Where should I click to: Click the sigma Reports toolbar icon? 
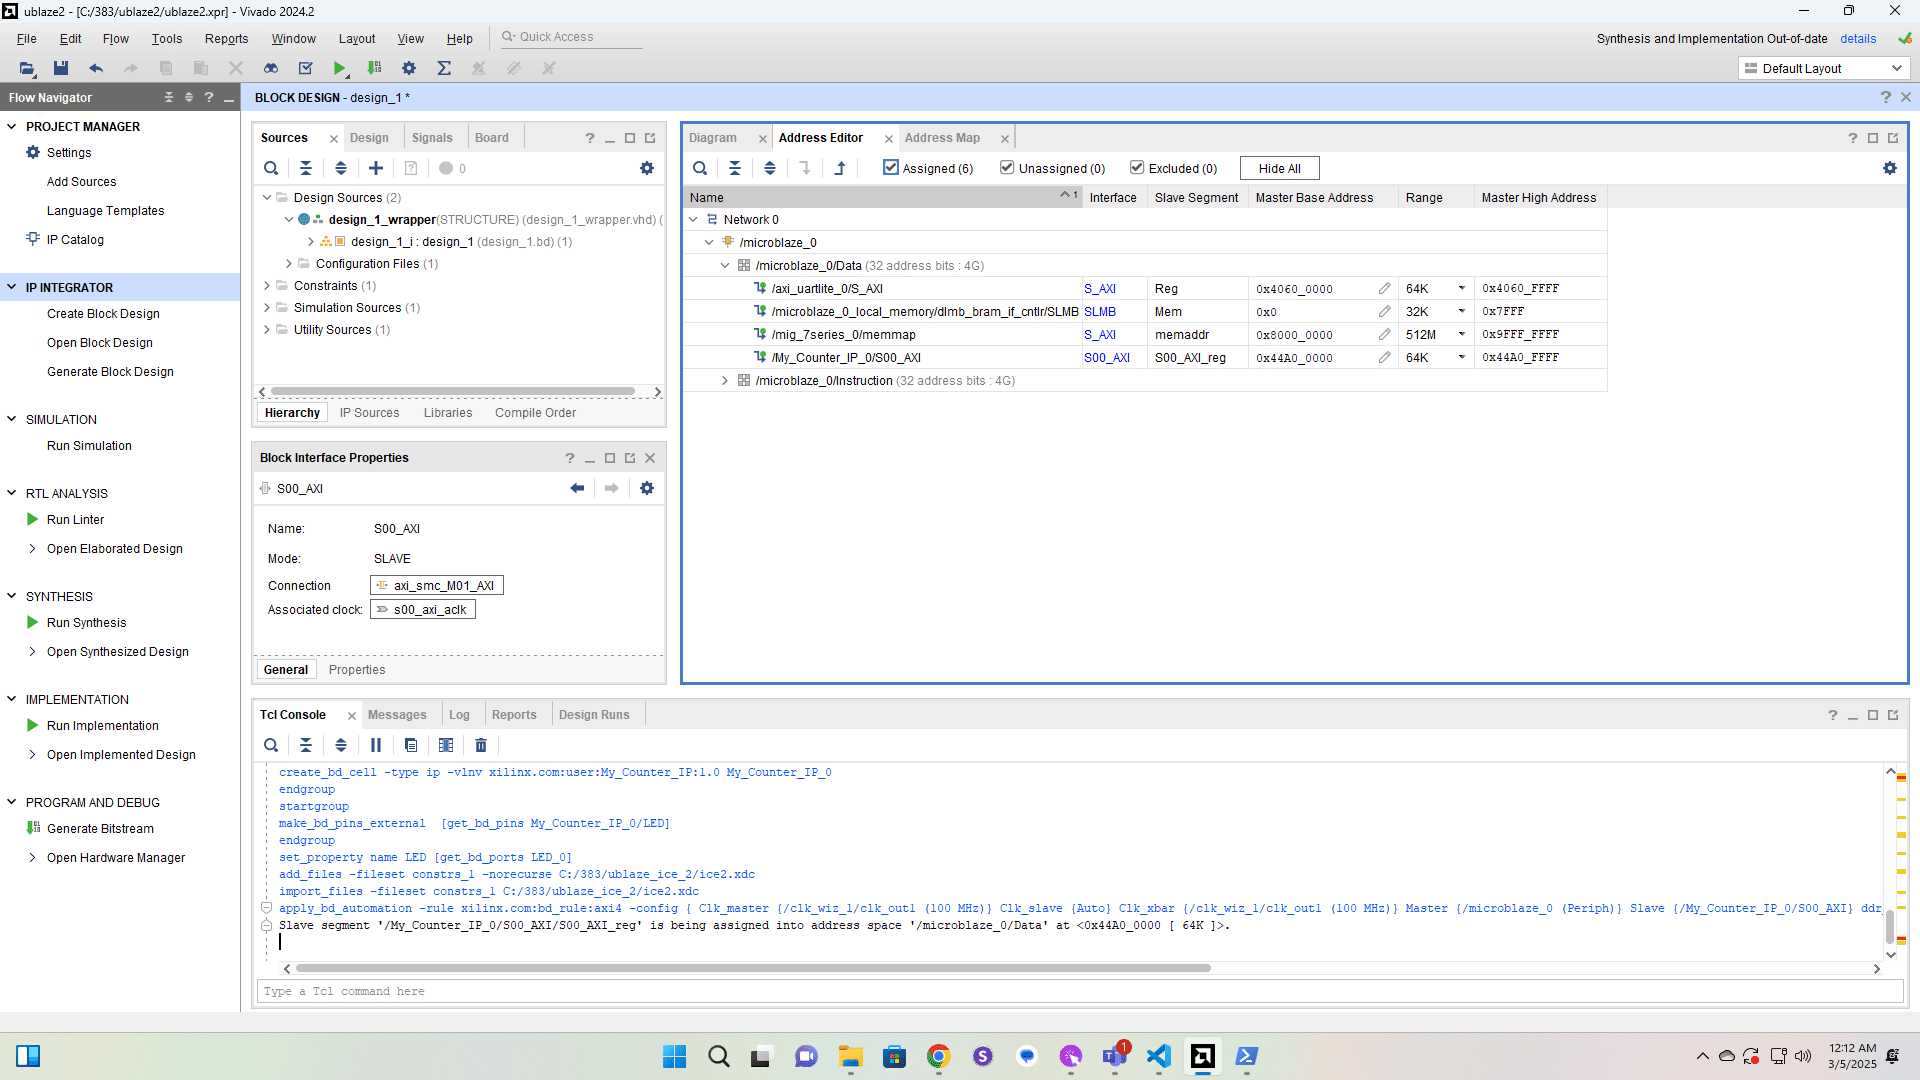[x=444, y=68]
